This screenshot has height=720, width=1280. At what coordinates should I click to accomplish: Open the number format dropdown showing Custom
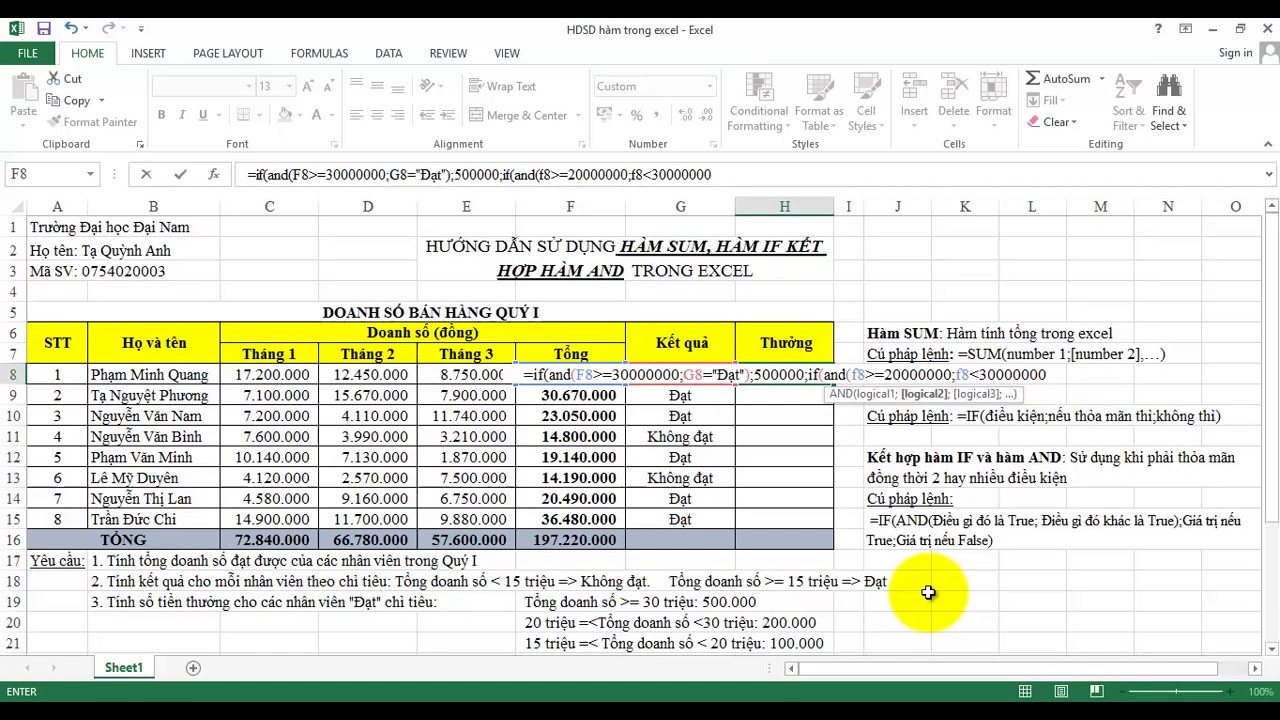tap(709, 86)
